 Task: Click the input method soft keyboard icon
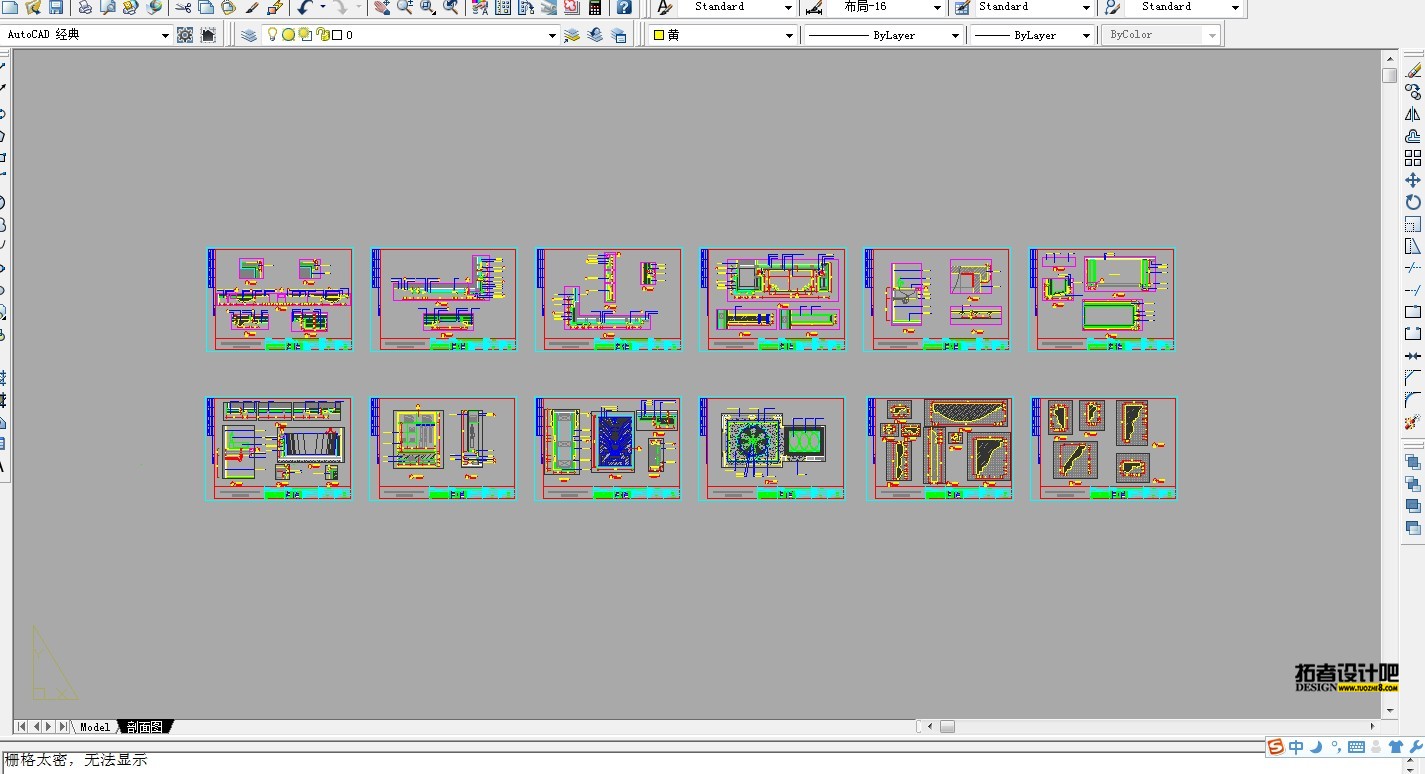[1357, 747]
